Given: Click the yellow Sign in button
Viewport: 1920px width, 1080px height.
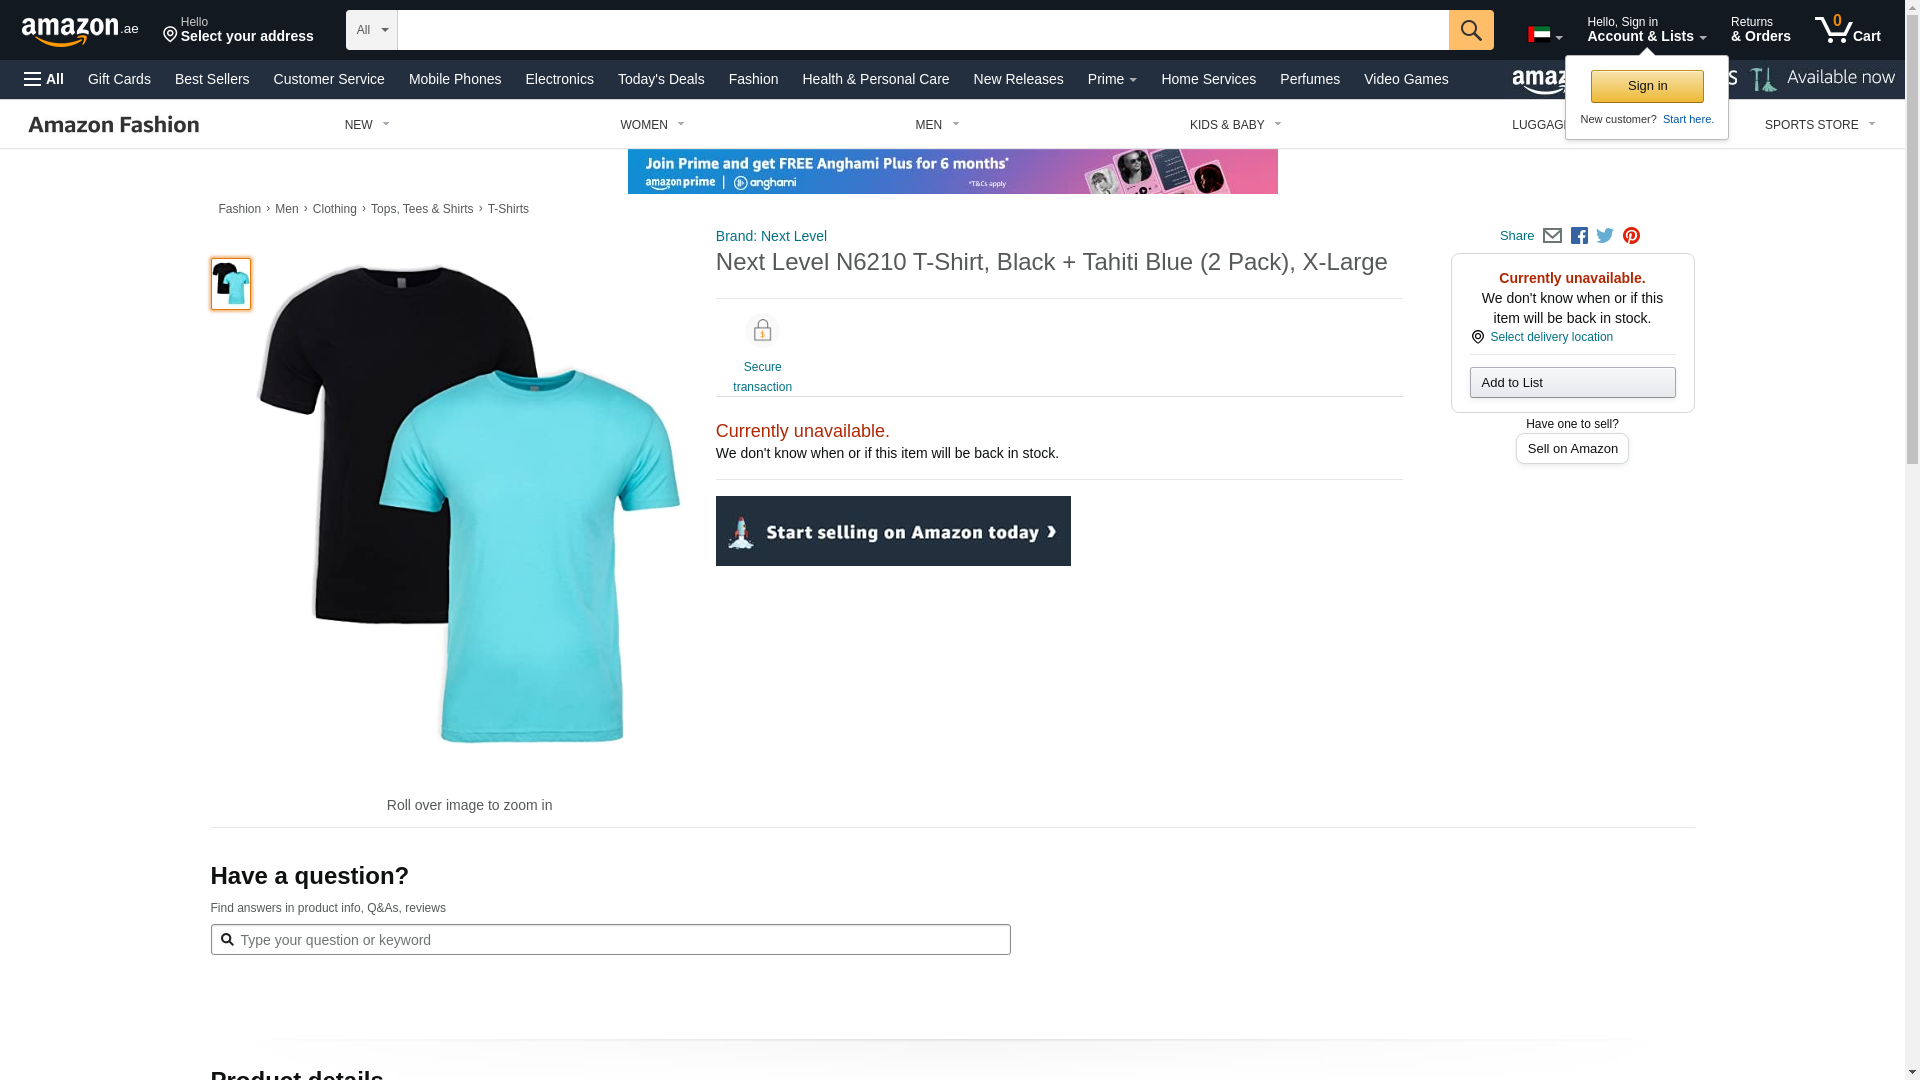Looking at the screenshot, I should click(x=1646, y=86).
